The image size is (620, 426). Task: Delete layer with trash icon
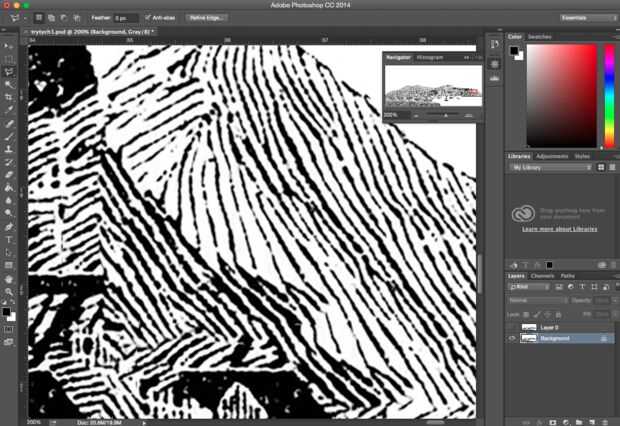605,422
